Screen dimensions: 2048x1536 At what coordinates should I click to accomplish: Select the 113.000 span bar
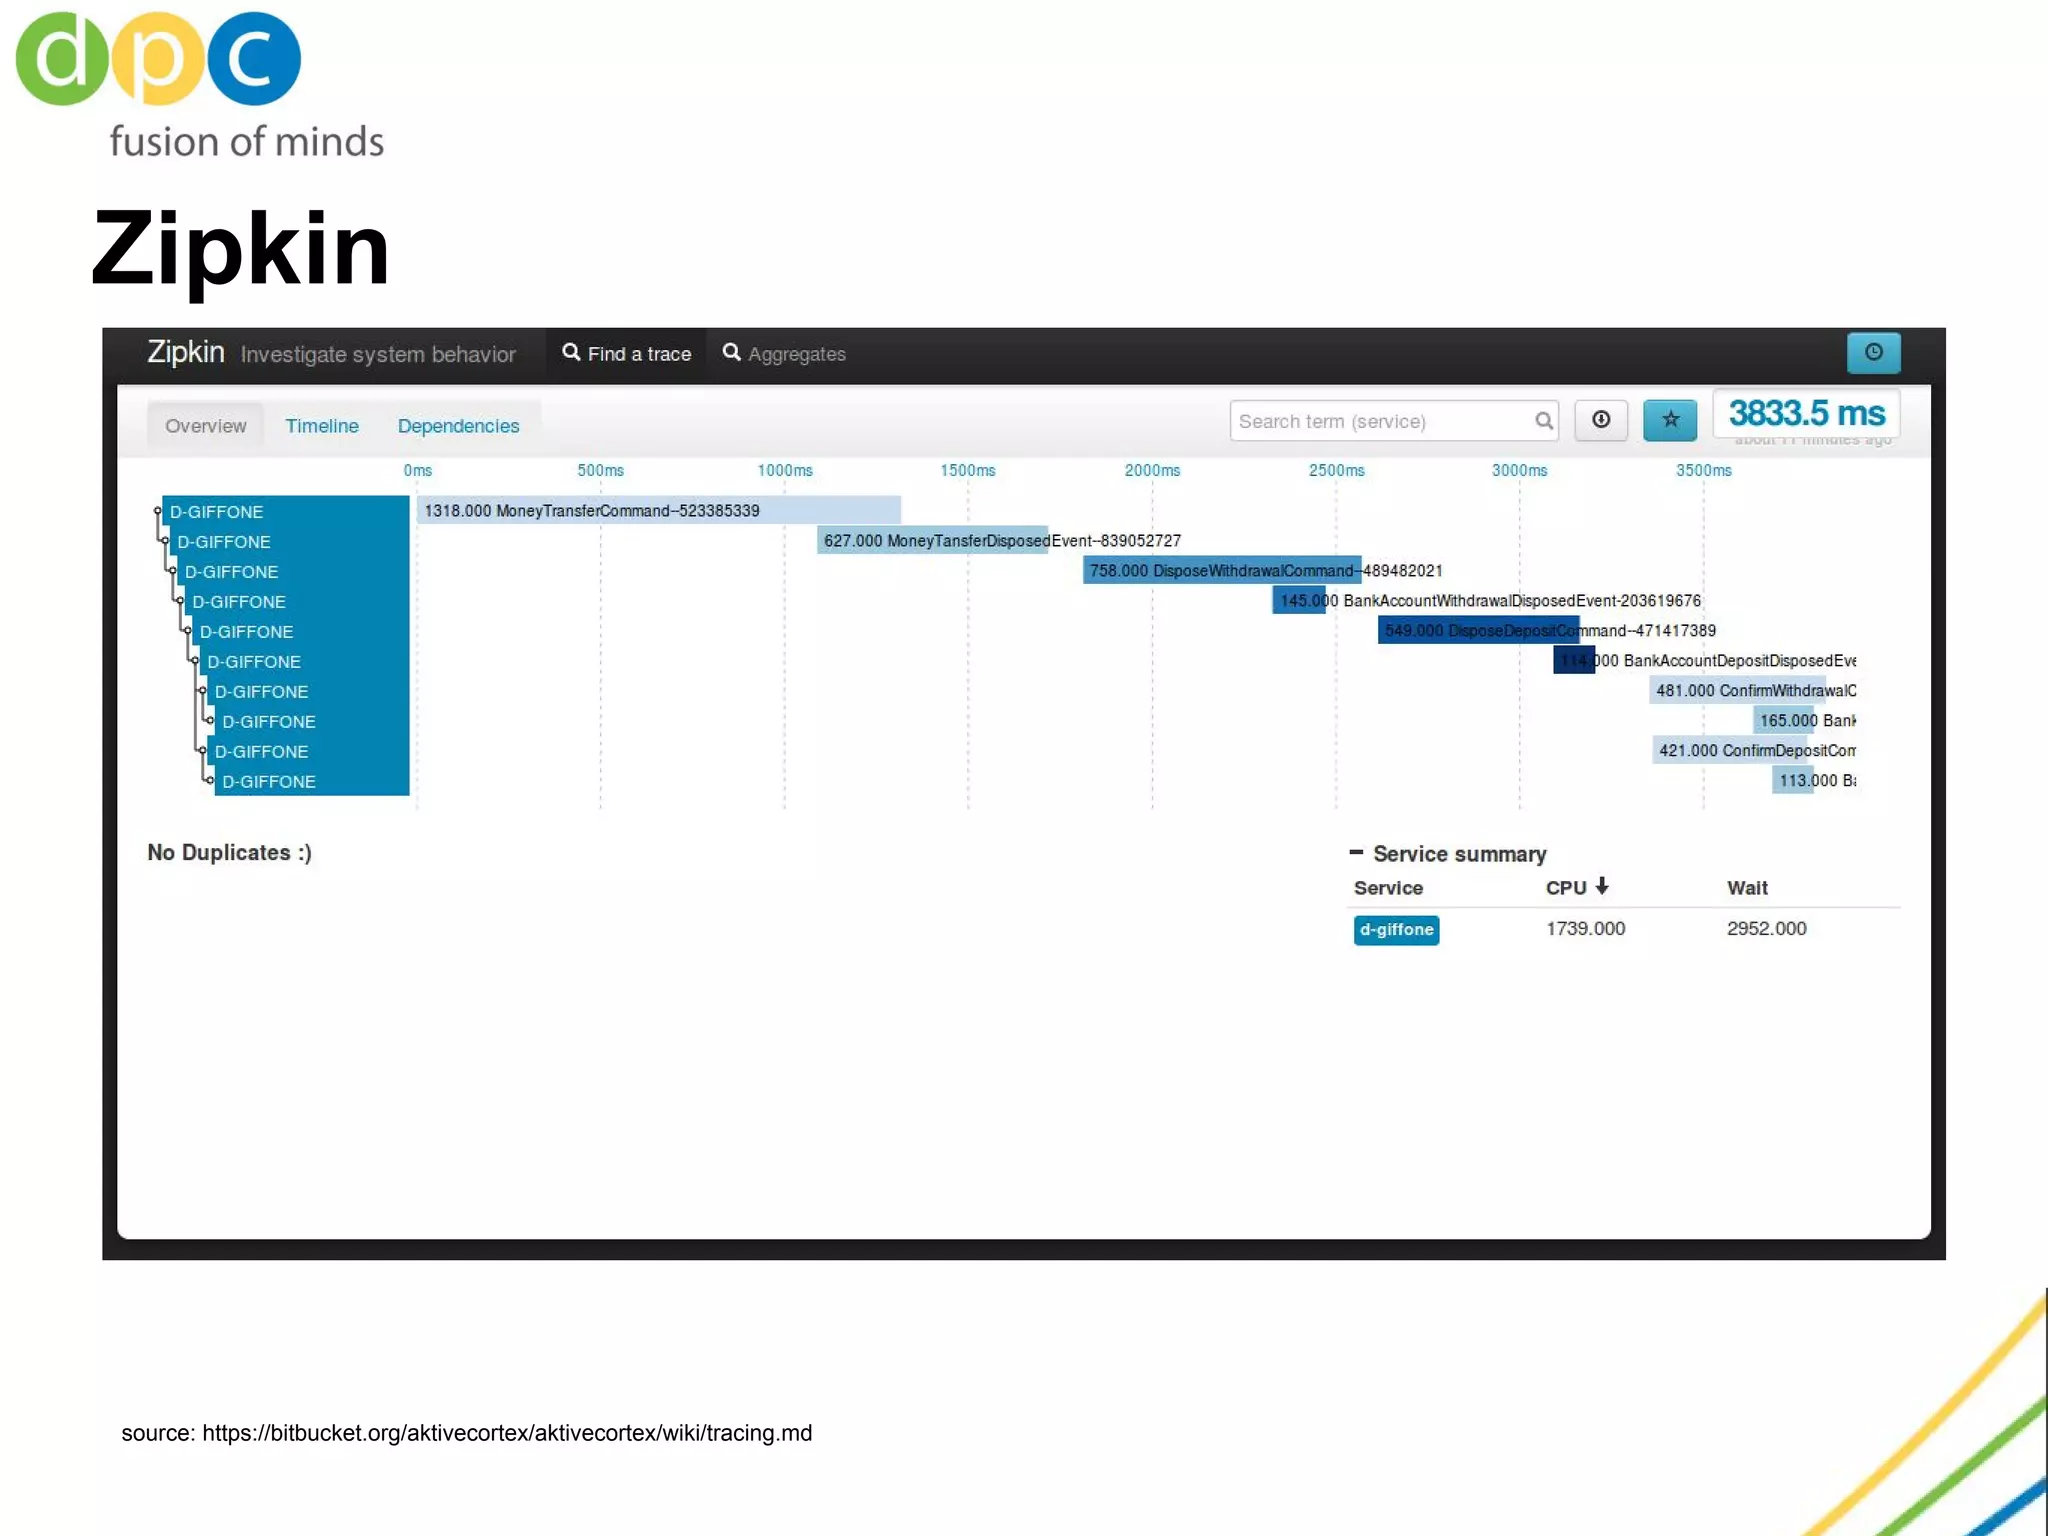1792,780
